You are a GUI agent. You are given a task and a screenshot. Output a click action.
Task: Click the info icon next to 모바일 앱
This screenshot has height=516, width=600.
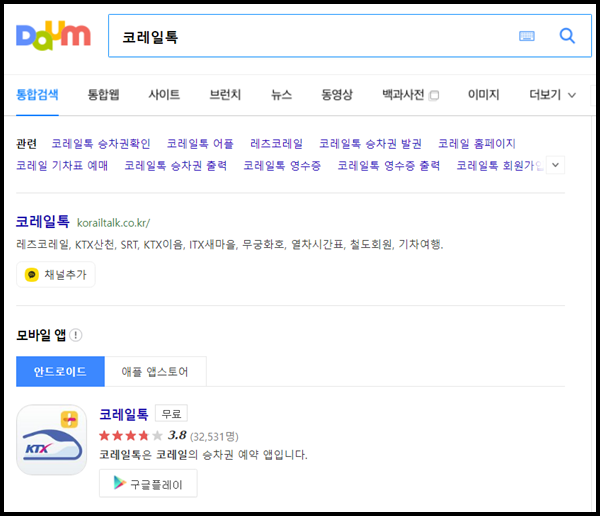tap(76, 335)
